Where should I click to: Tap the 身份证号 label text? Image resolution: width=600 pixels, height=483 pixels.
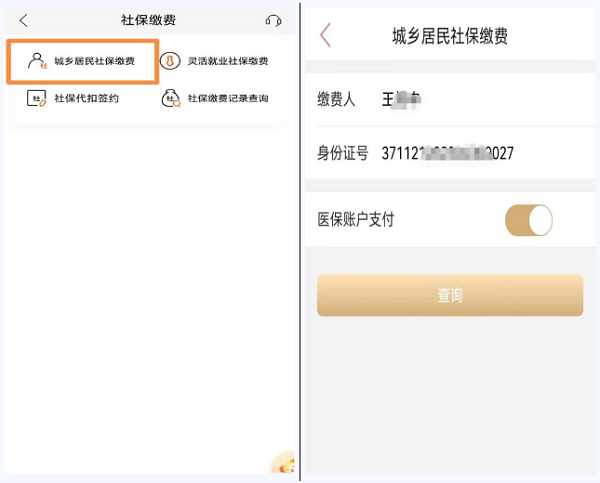[343, 153]
